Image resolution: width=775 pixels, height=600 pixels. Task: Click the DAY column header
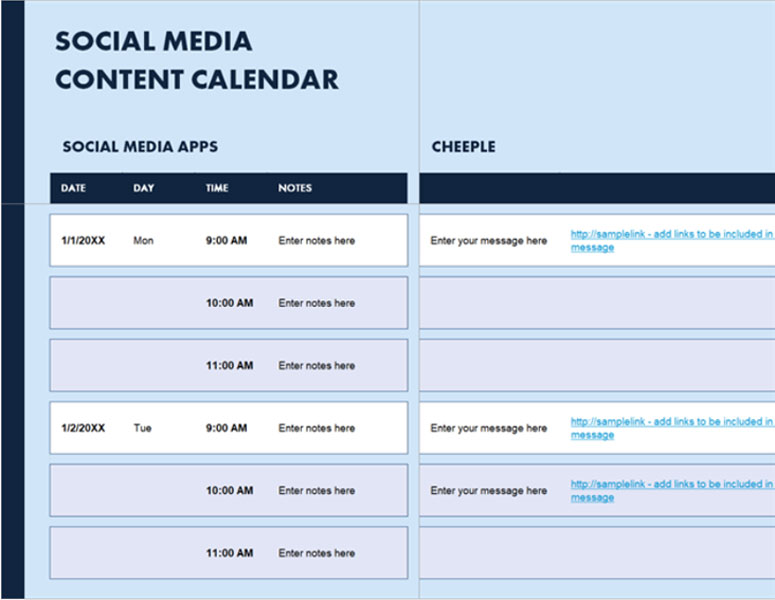(143, 188)
